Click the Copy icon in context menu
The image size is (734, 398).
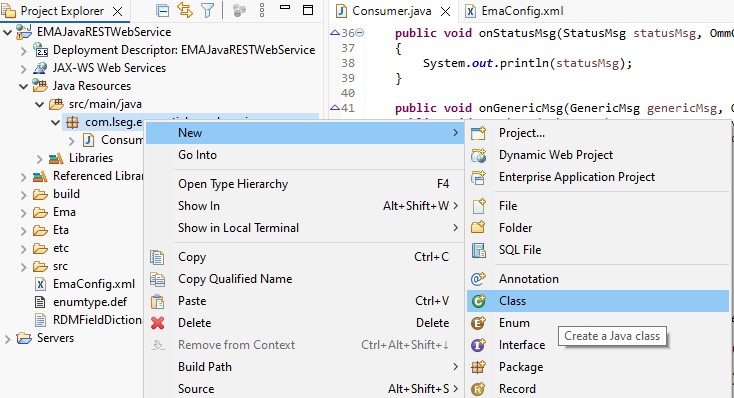tap(157, 257)
